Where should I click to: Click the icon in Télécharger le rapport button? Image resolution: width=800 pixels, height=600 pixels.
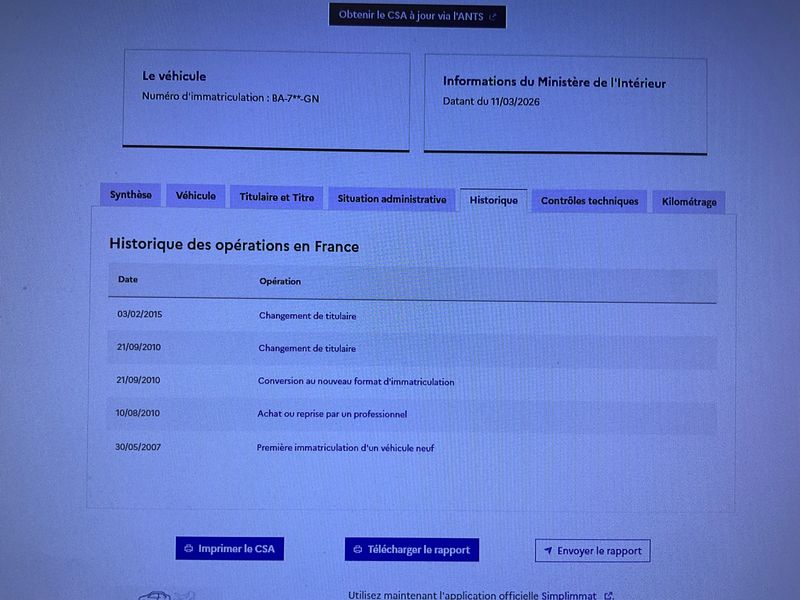[x=358, y=549]
